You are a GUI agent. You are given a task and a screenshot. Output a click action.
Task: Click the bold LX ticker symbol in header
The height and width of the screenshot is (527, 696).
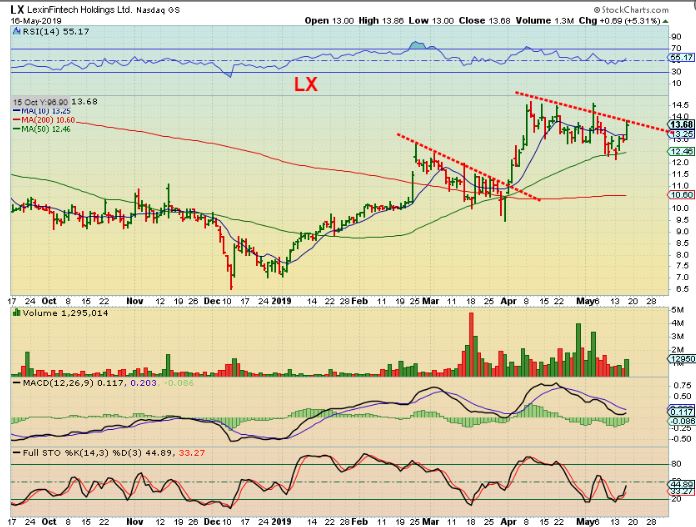17,10
